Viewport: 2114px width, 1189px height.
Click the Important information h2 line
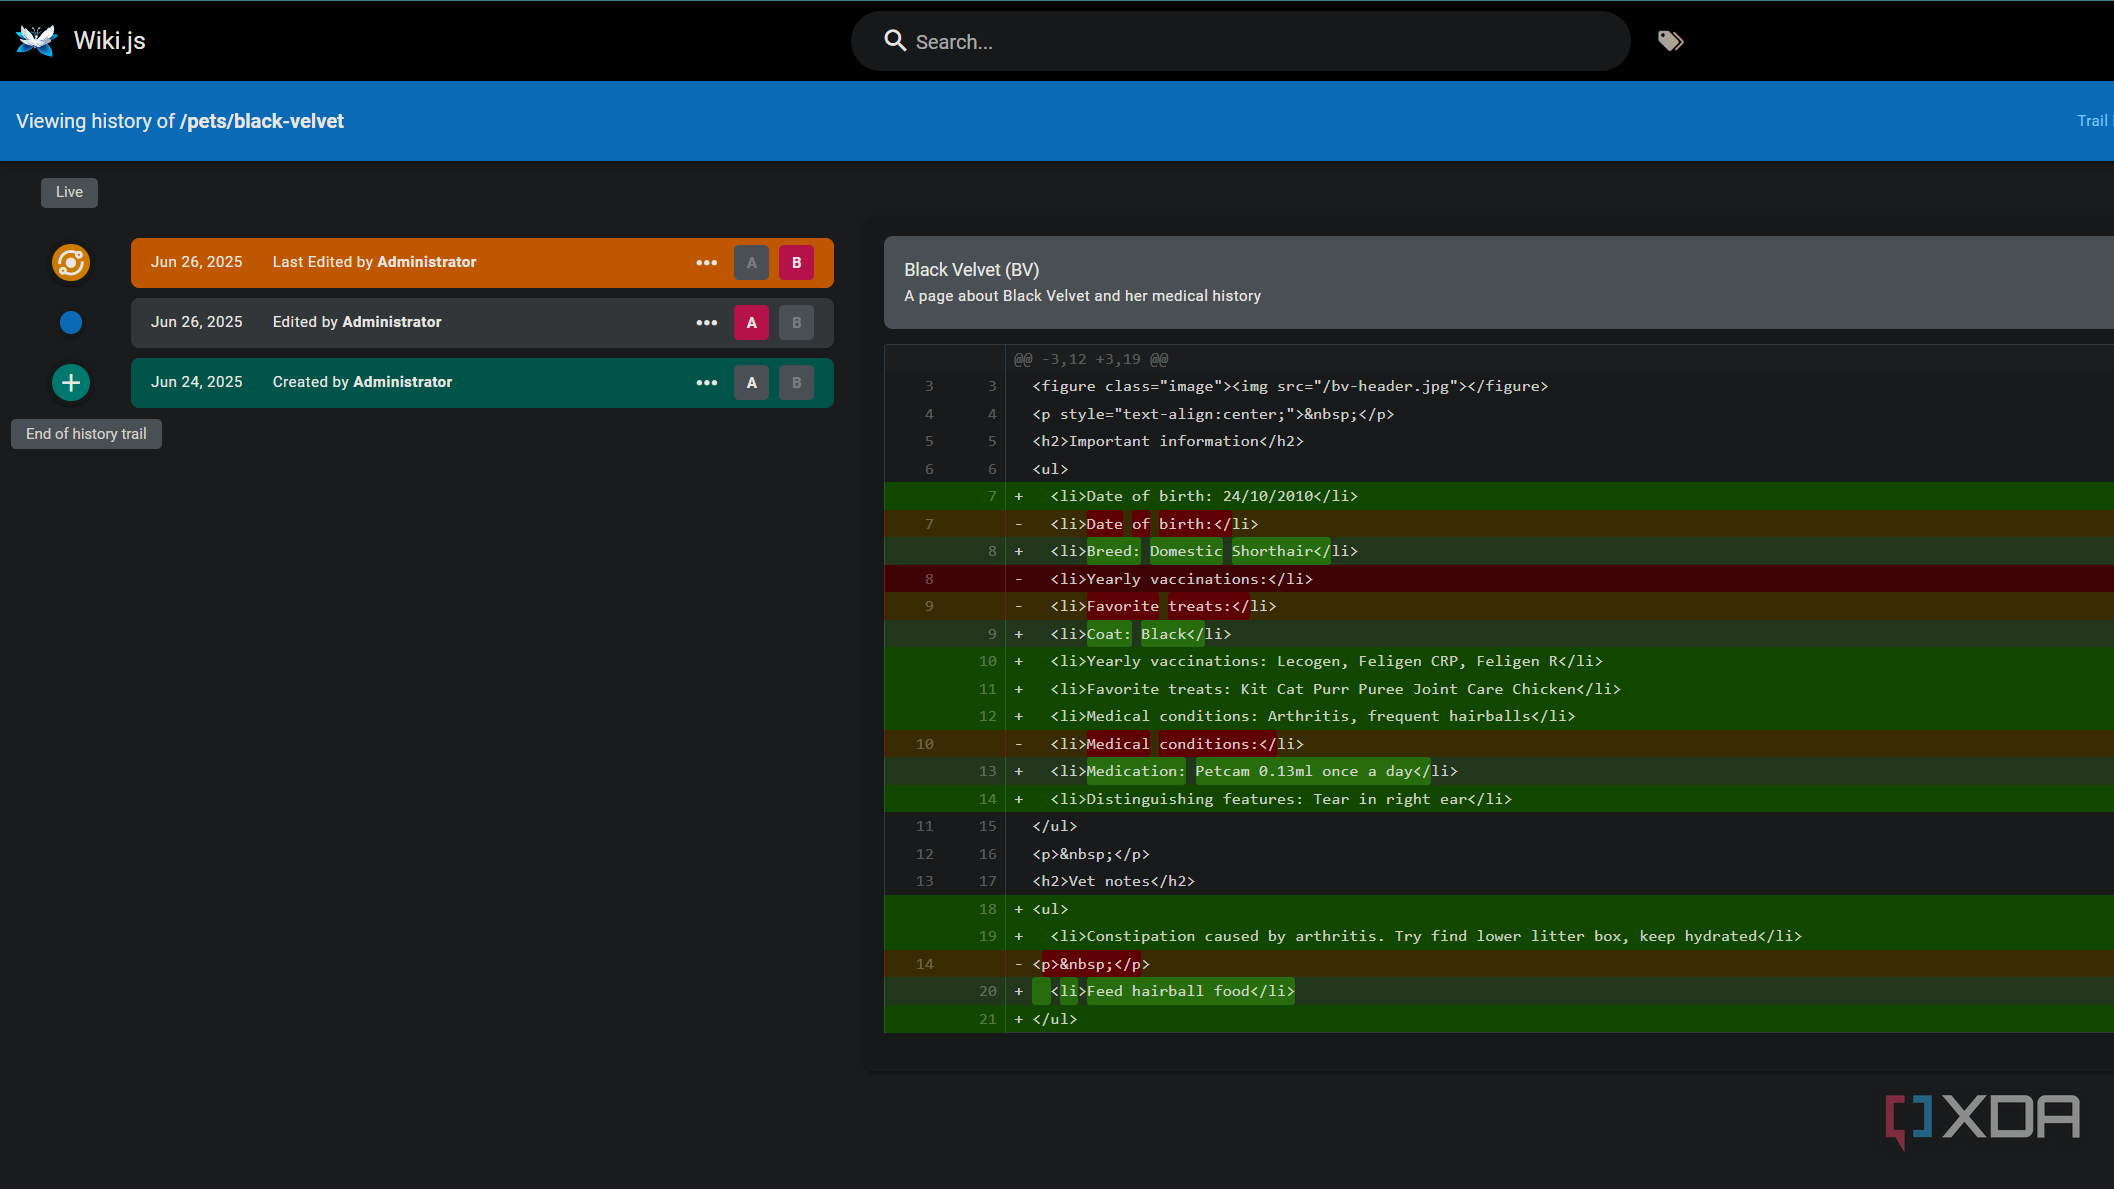click(1499, 441)
